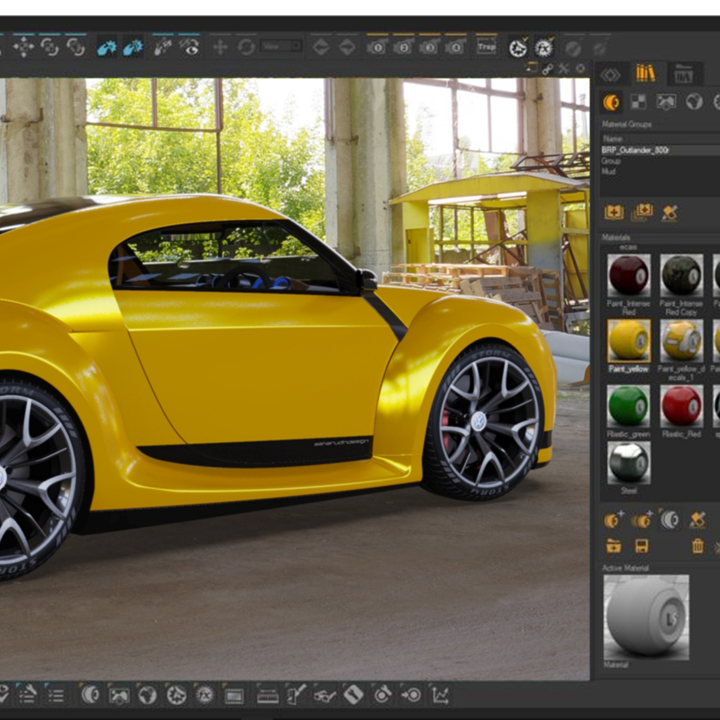Viewport: 720px width, 720px height.
Task: Switch to the eye tab in right panel
Action: (610, 74)
